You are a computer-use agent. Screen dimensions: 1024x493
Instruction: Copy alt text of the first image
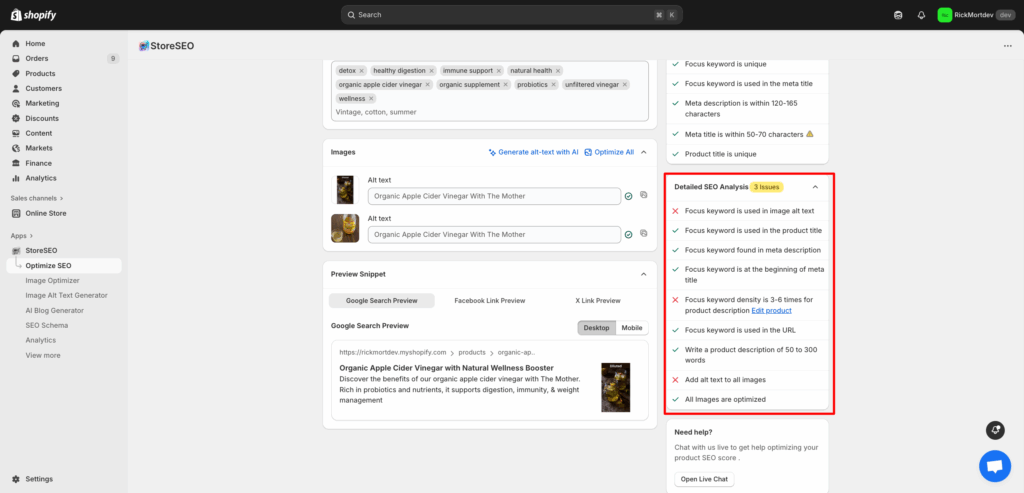(644, 196)
